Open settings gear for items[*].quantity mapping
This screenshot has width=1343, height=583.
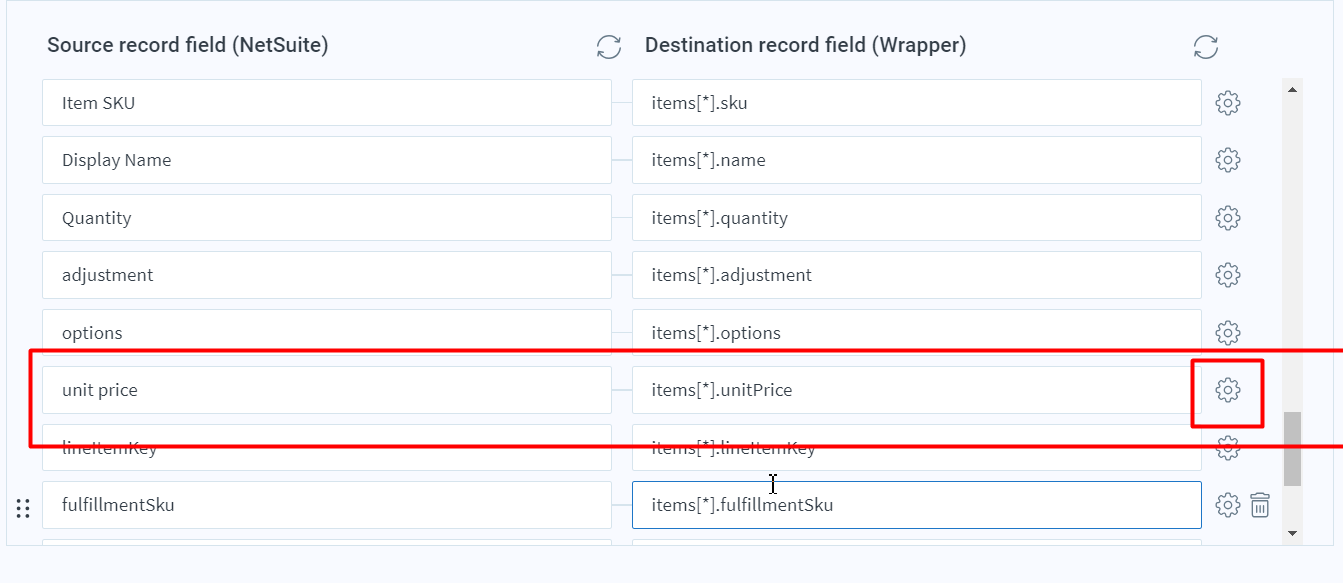1228,218
